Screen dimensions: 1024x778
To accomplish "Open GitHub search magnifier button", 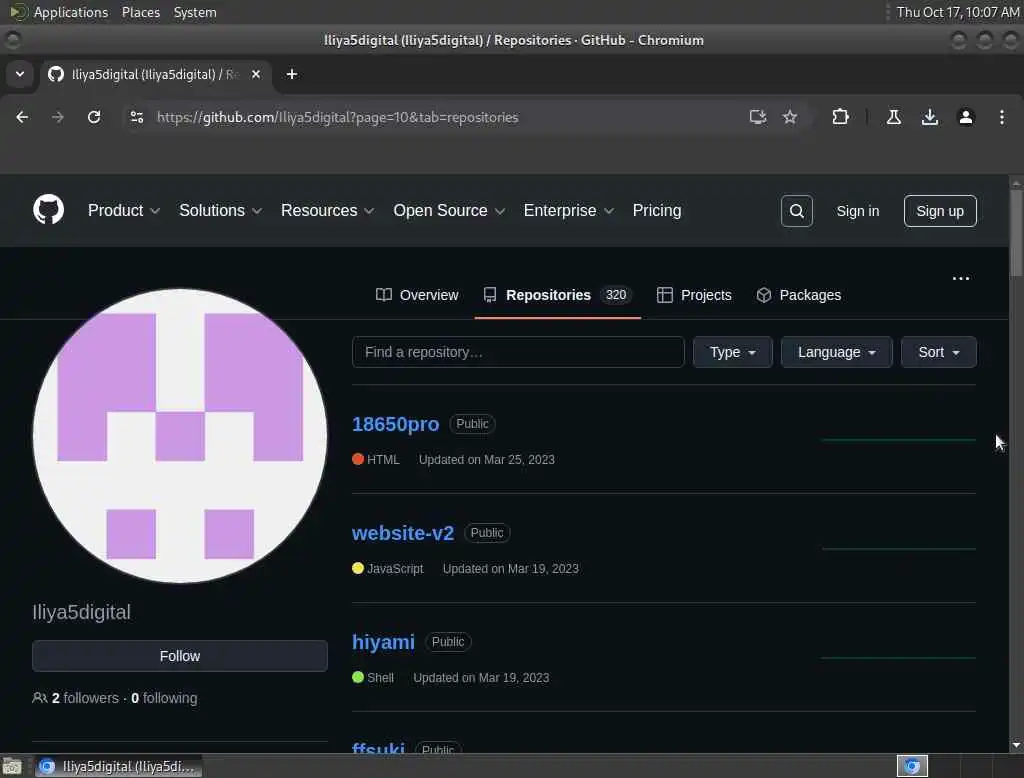I will pyautogui.click(x=797, y=211).
